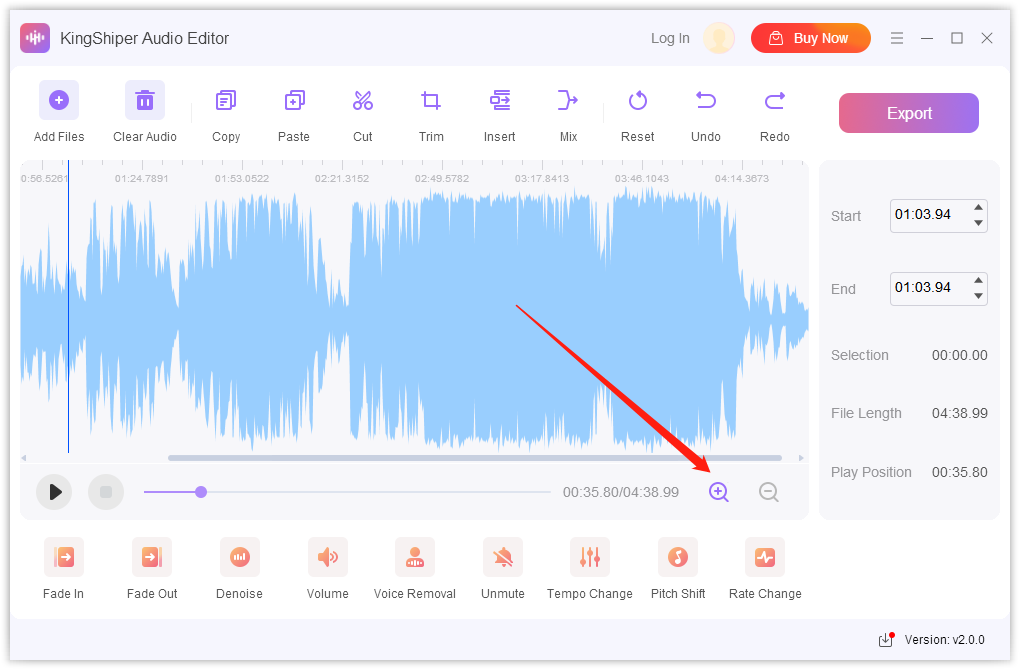The width and height of the screenshot is (1020, 670).
Task: Undo the last action
Action: [706, 101]
